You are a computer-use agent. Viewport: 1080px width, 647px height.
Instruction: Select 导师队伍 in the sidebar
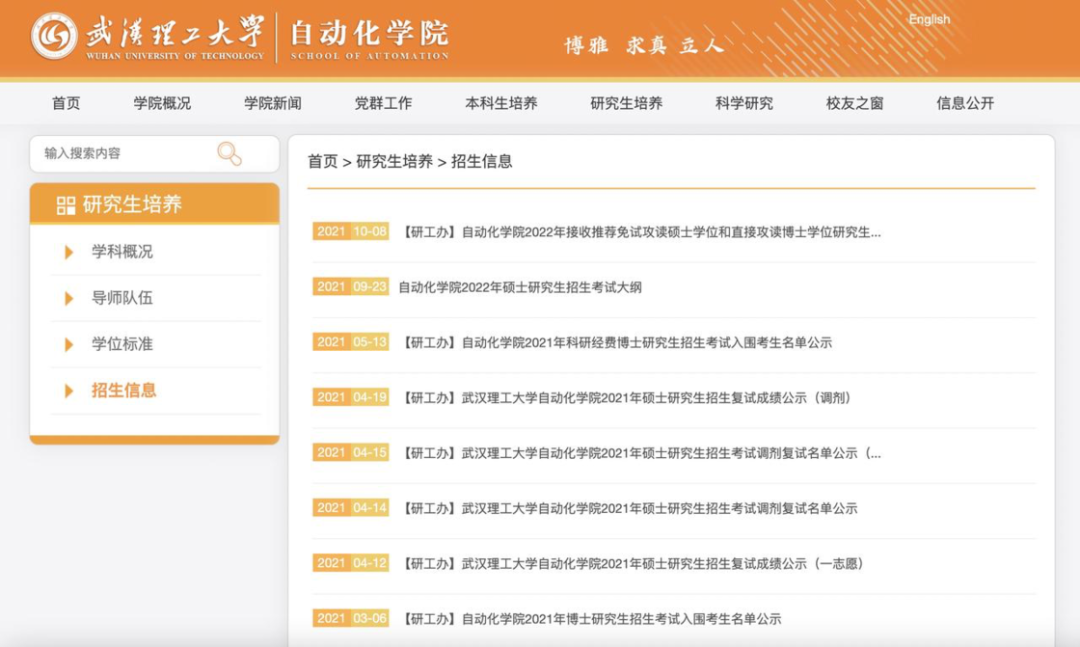pos(123,298)
